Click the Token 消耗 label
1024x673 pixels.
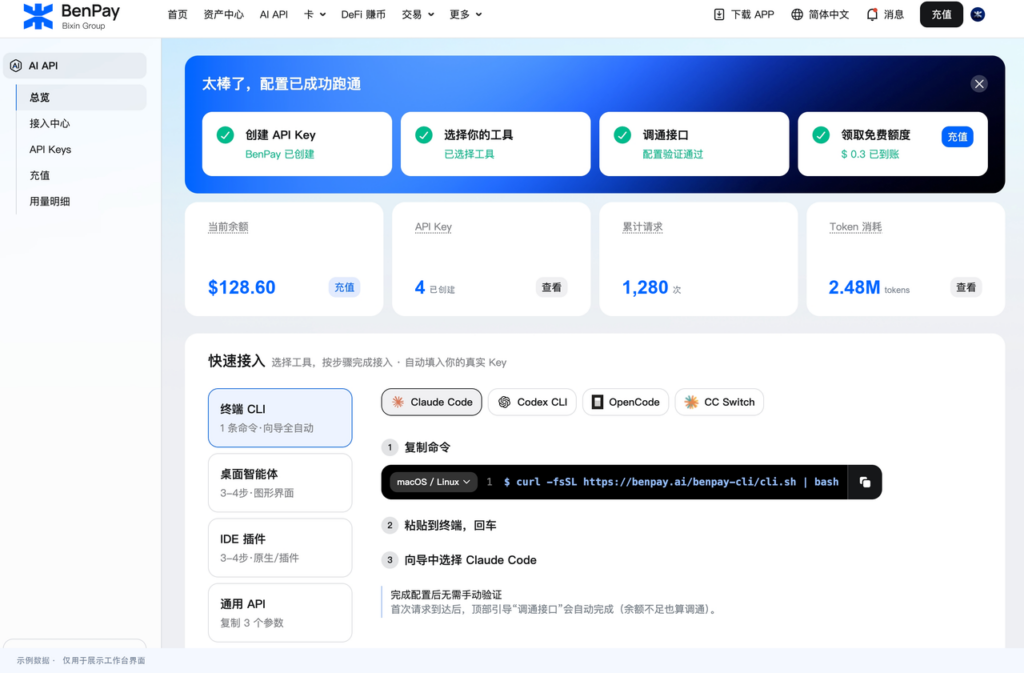pos(856,227)
